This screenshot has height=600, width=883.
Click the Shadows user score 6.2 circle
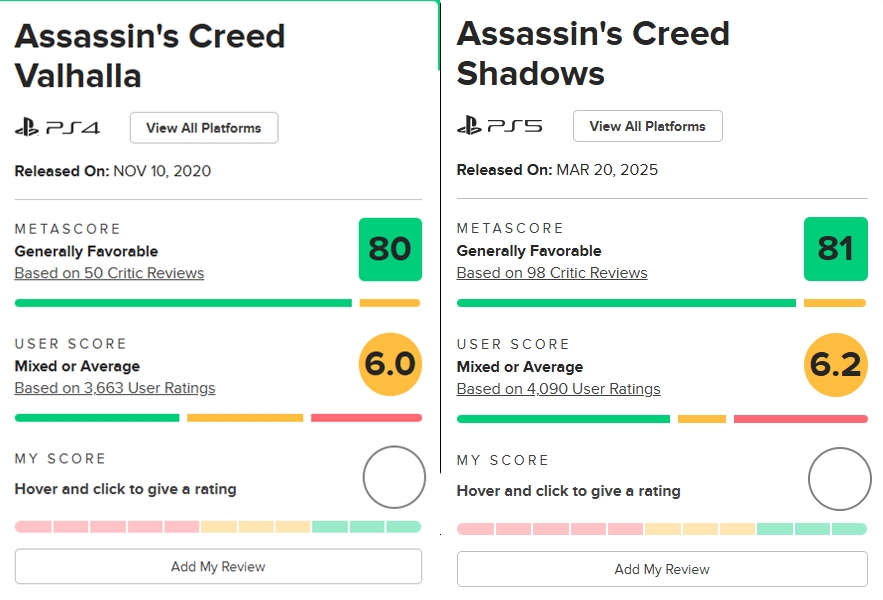tap(835, 365)
